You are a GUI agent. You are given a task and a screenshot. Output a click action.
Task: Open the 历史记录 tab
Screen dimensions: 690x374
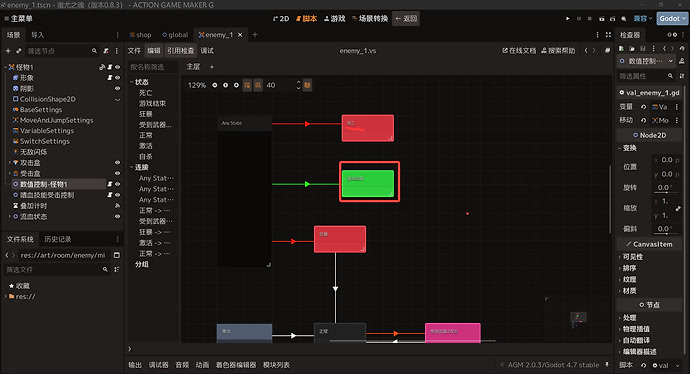(x=58, y=239)
